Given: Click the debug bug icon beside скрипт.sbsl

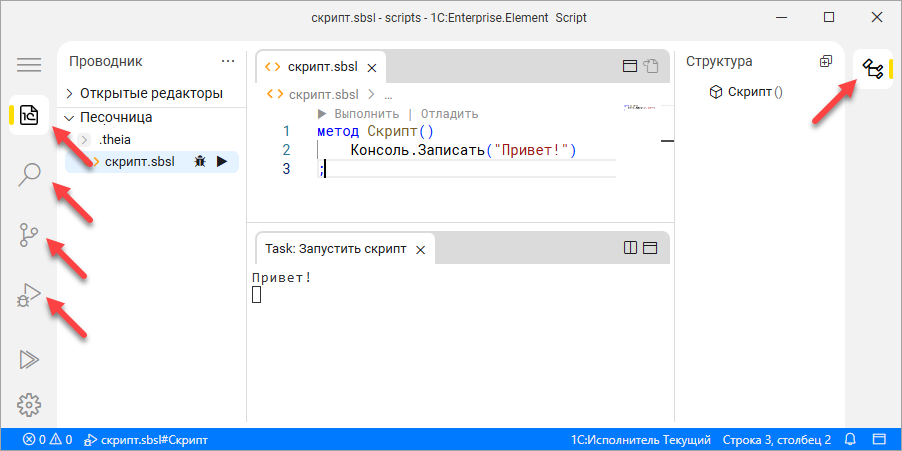Looking at the screenshot, I should (x=200, y=162).
